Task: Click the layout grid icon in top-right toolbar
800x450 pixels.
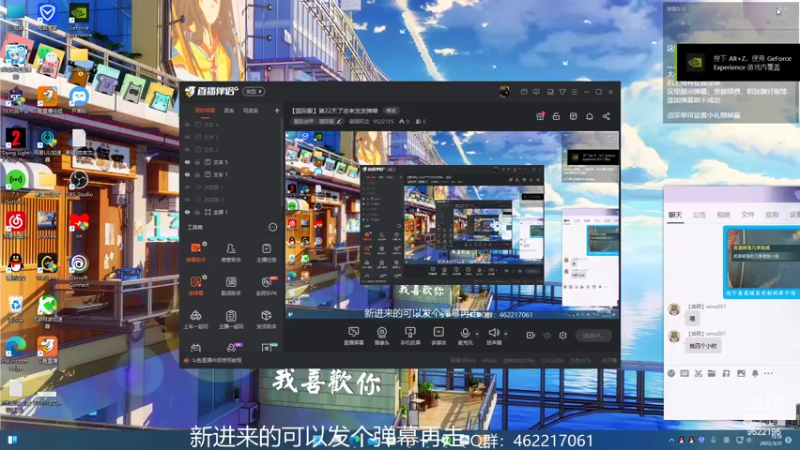Action: coord(573,116)
